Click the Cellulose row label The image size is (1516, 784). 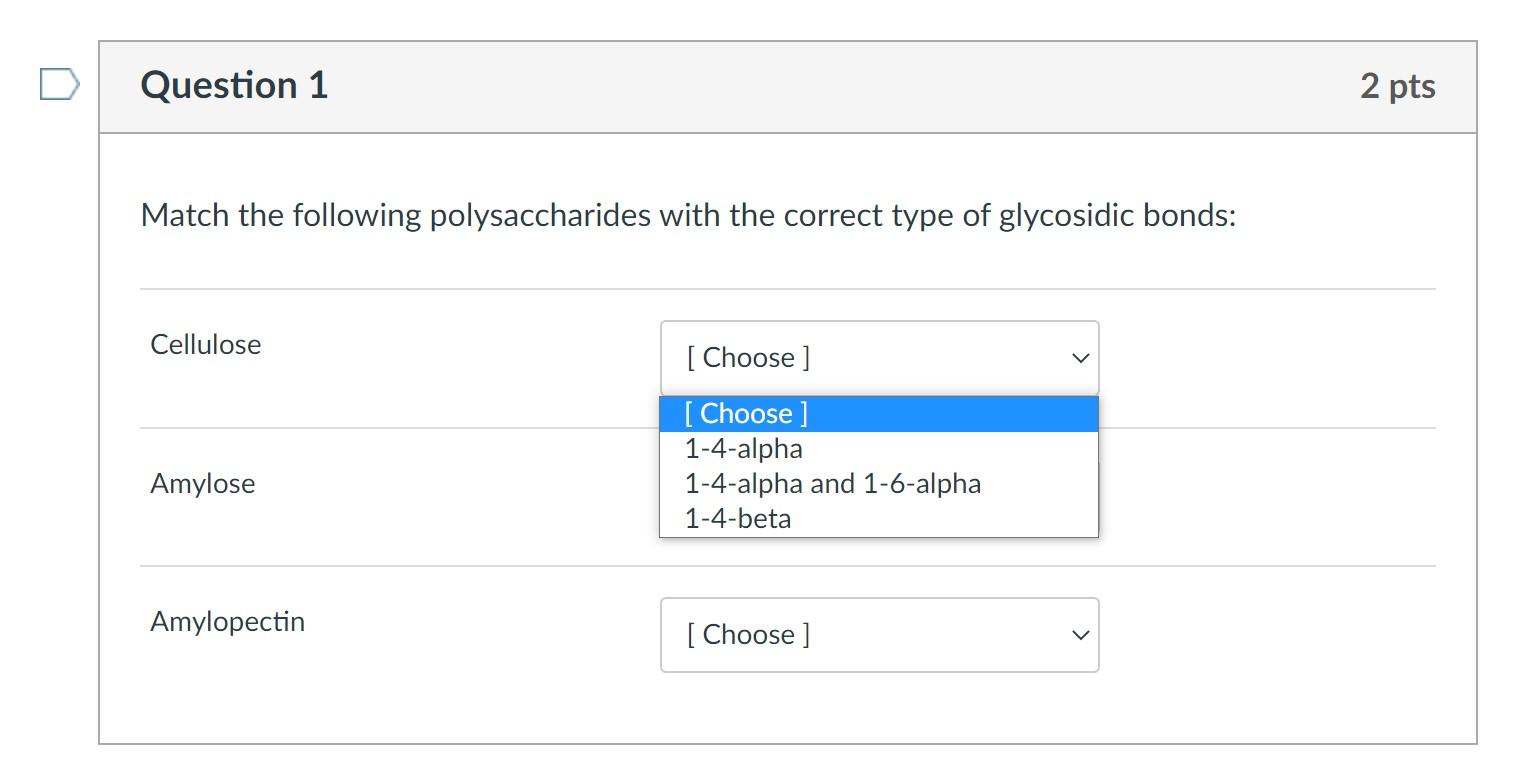click(204, 344)
